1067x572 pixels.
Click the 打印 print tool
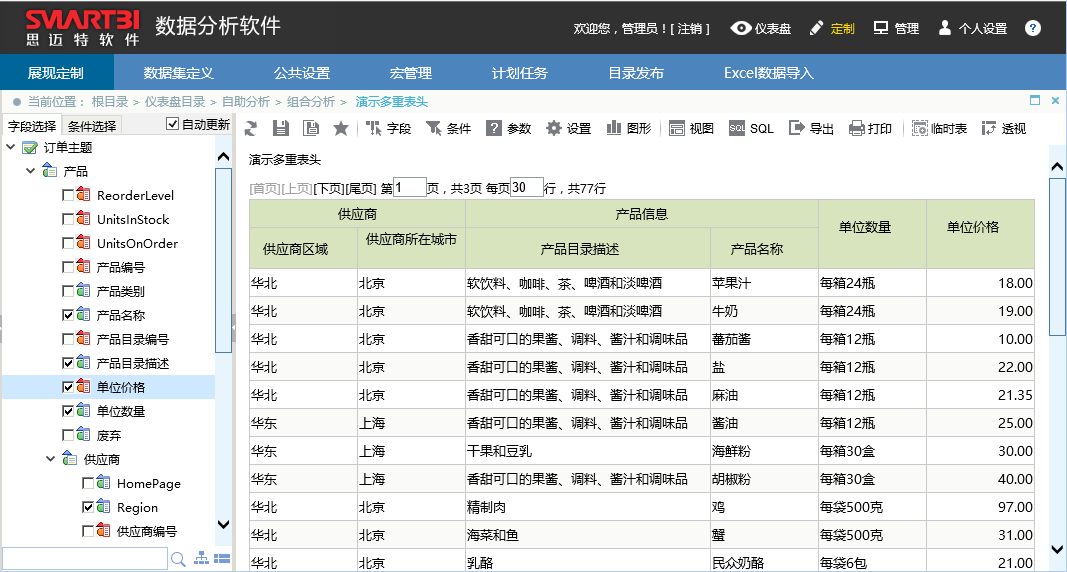(x=870, y=129)
